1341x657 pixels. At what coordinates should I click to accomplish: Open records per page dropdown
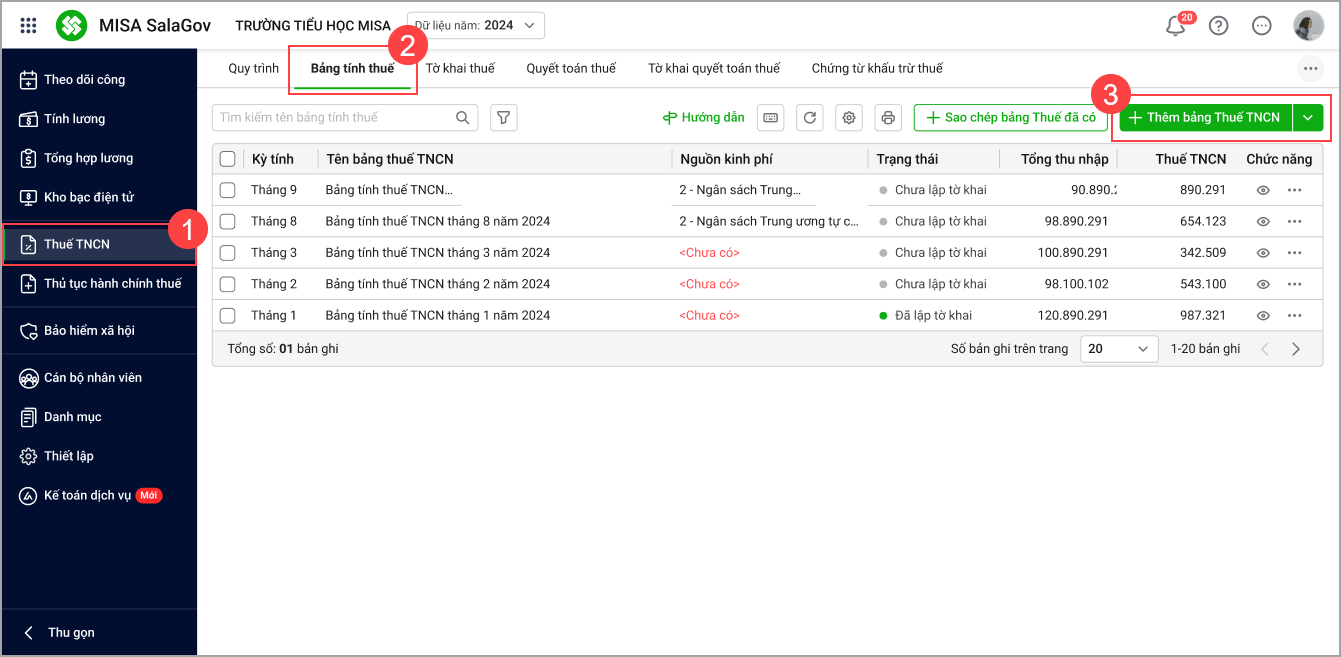pos(1118,349)
